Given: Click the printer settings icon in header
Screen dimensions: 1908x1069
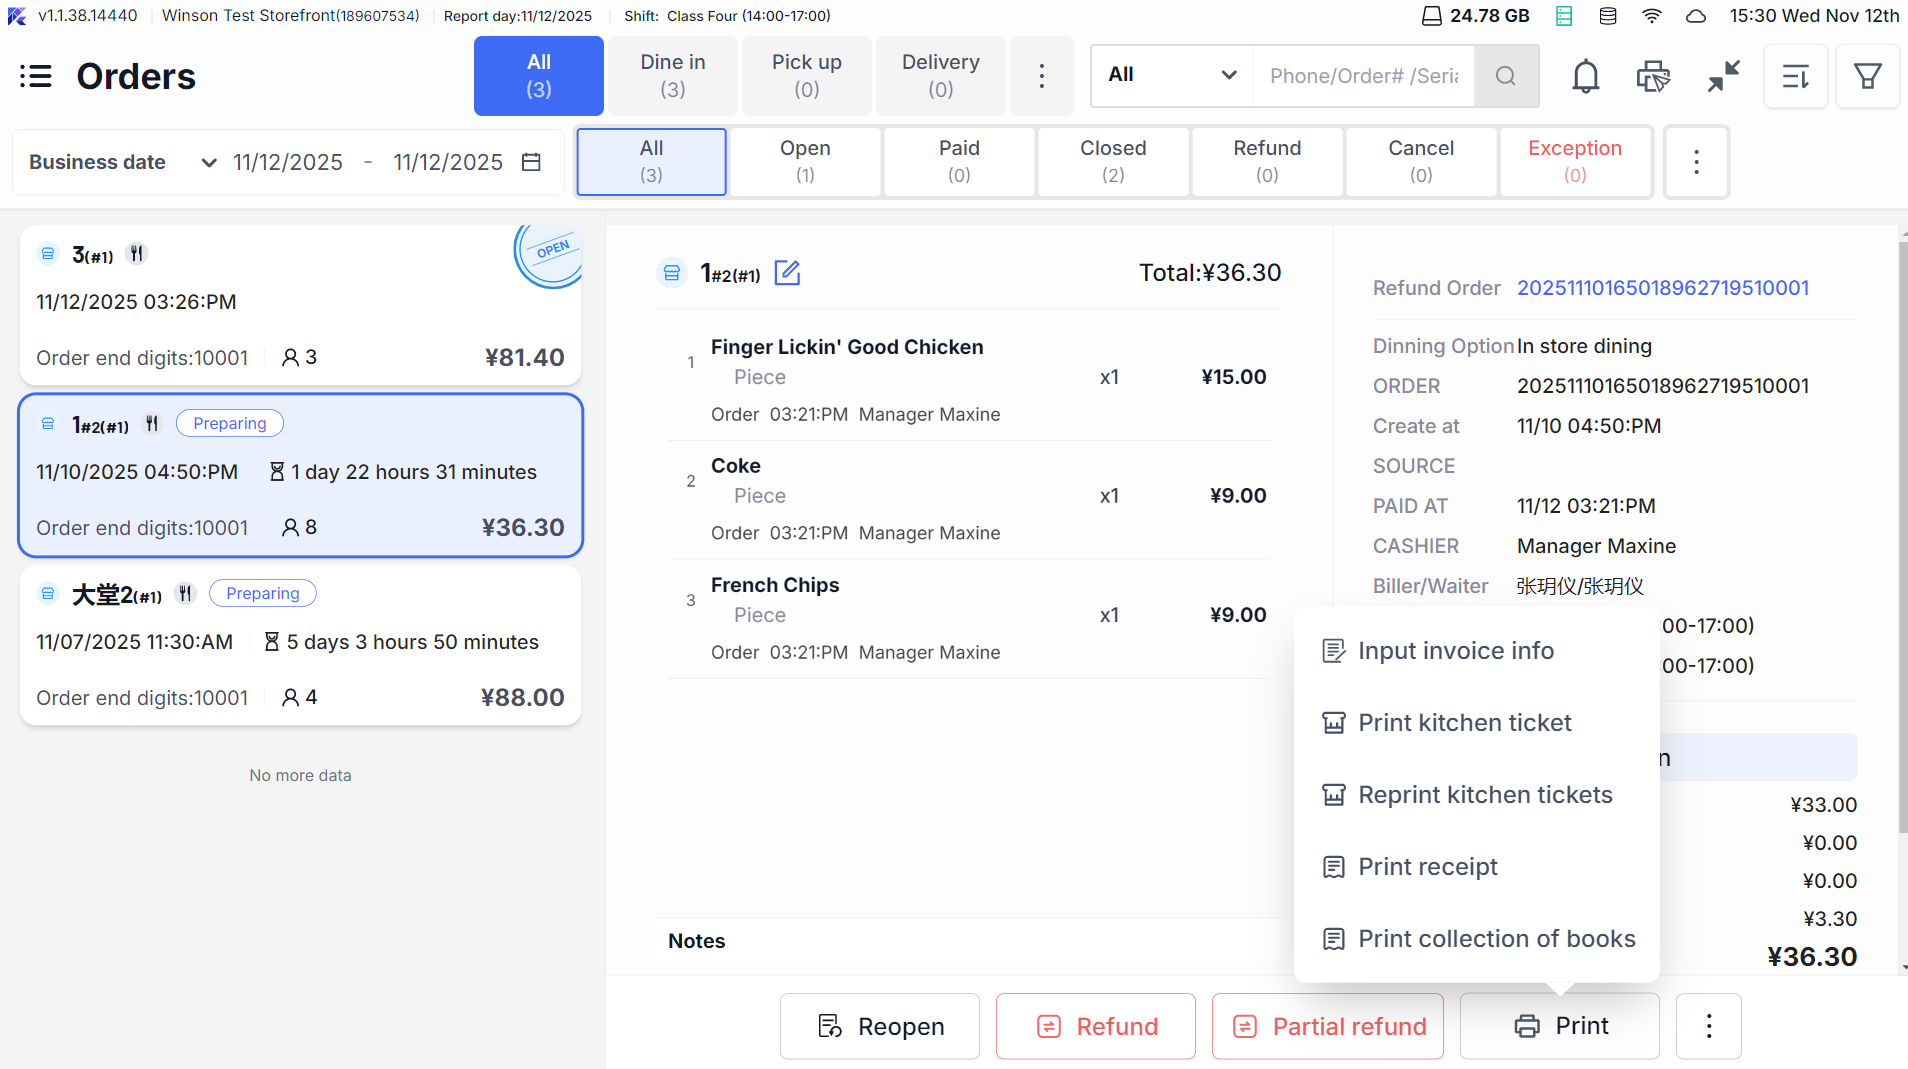Looking at the screenshot, I should [x=1652, y=76].
